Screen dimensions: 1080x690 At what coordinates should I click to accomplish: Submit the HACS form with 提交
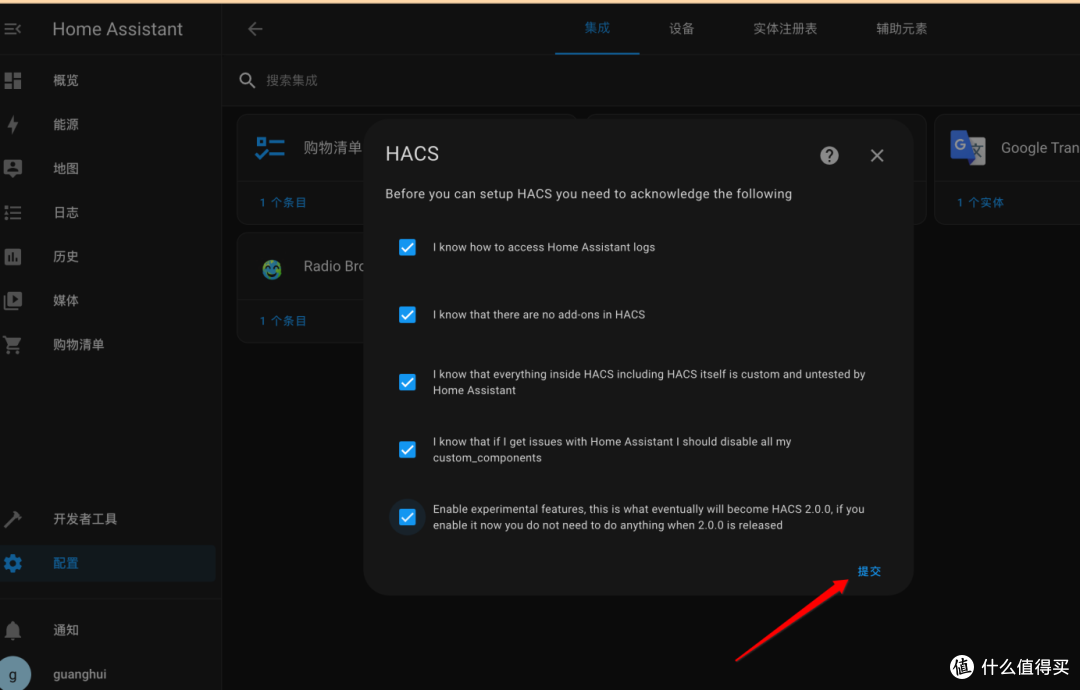coord(869,572)
